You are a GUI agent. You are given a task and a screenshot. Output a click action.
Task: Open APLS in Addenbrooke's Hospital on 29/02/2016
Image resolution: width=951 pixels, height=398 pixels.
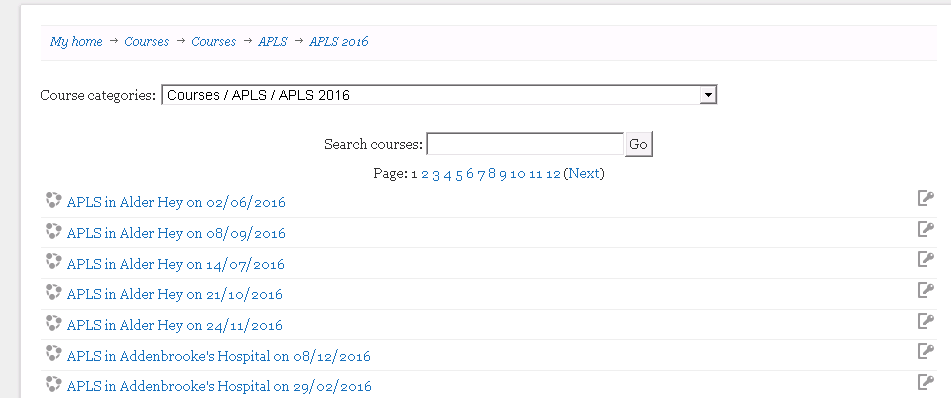(x=219, y=386)
